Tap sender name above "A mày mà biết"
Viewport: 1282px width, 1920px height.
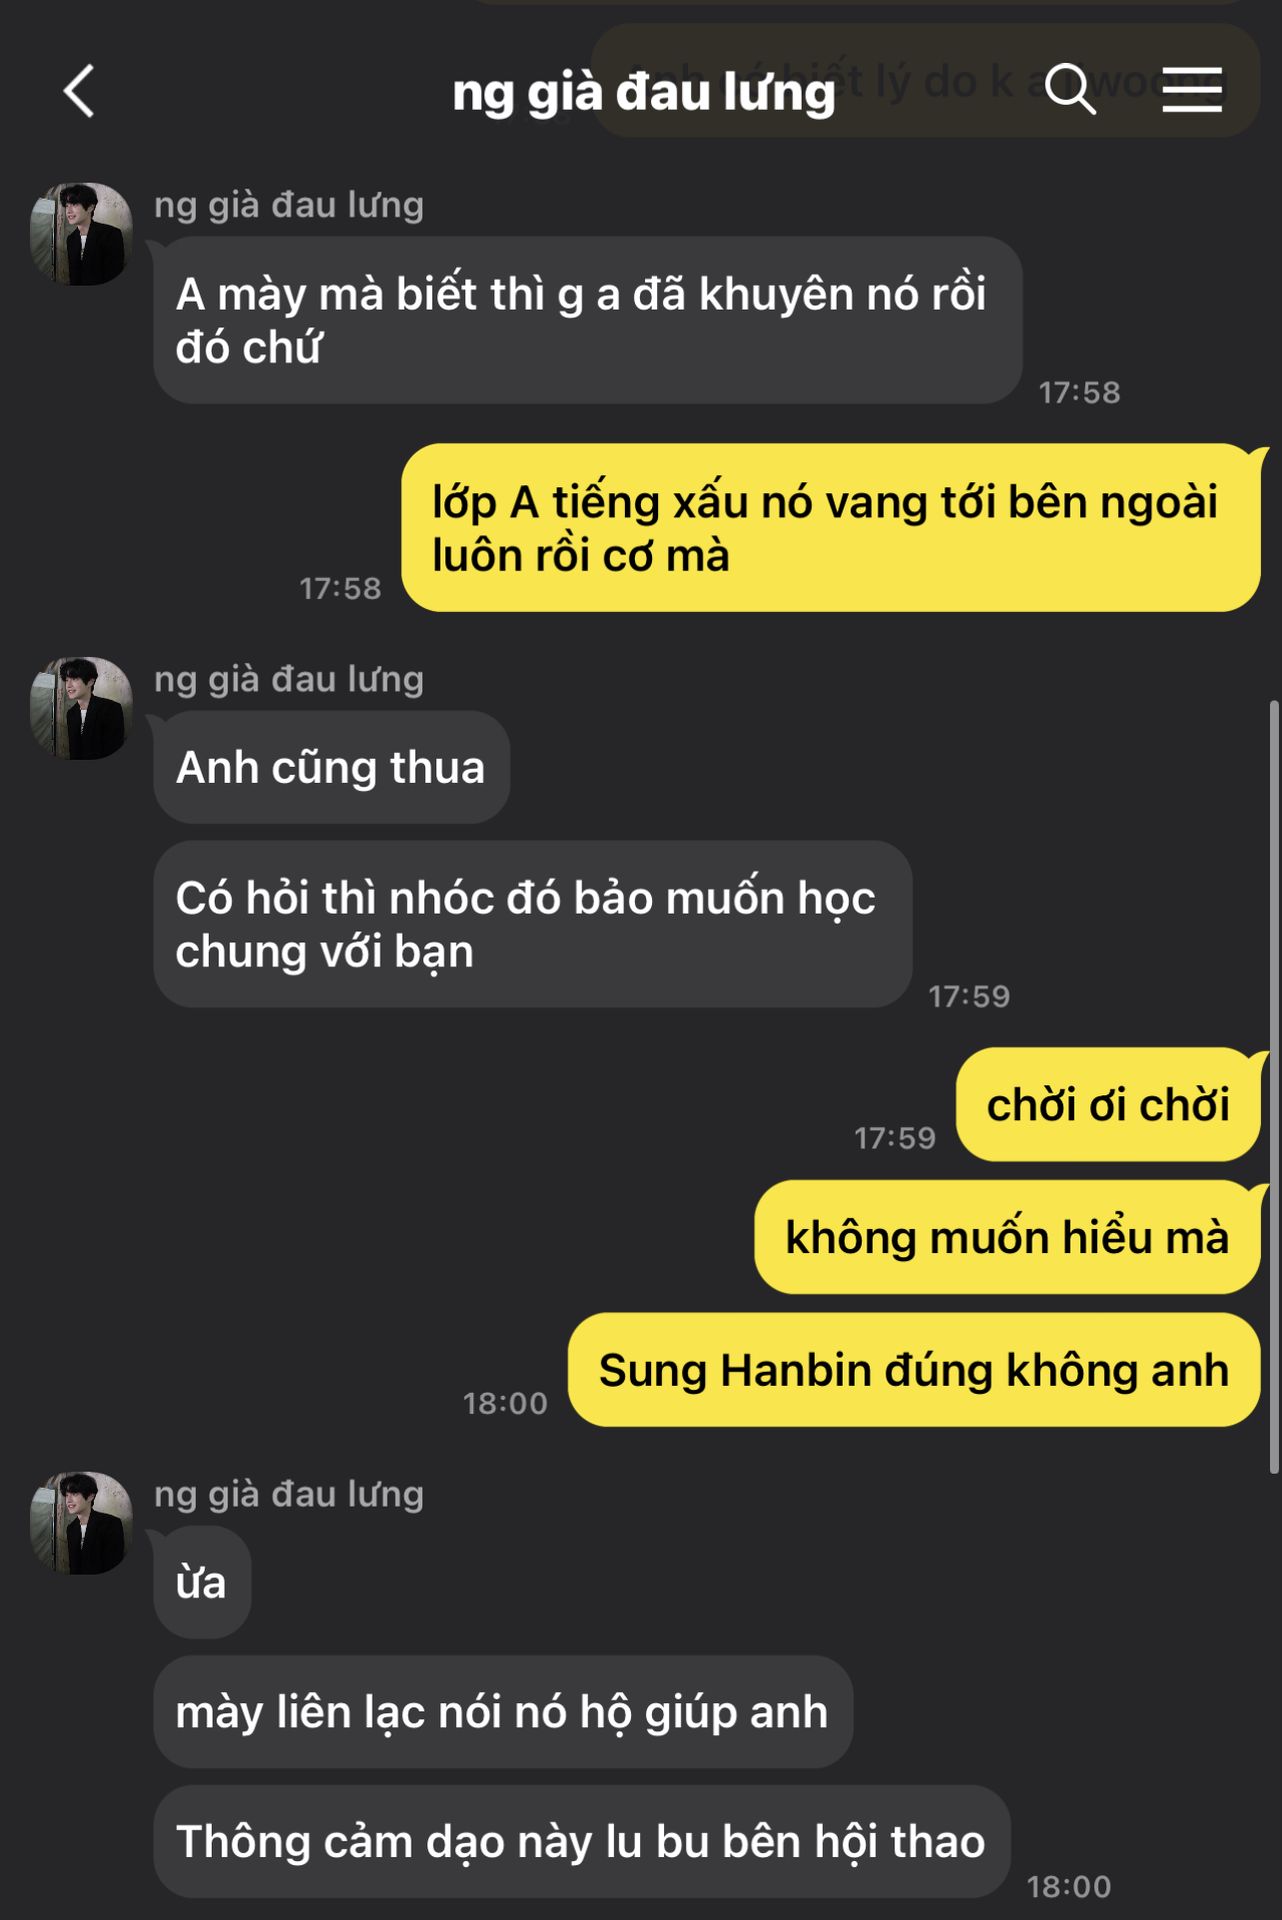pos(289,205)
